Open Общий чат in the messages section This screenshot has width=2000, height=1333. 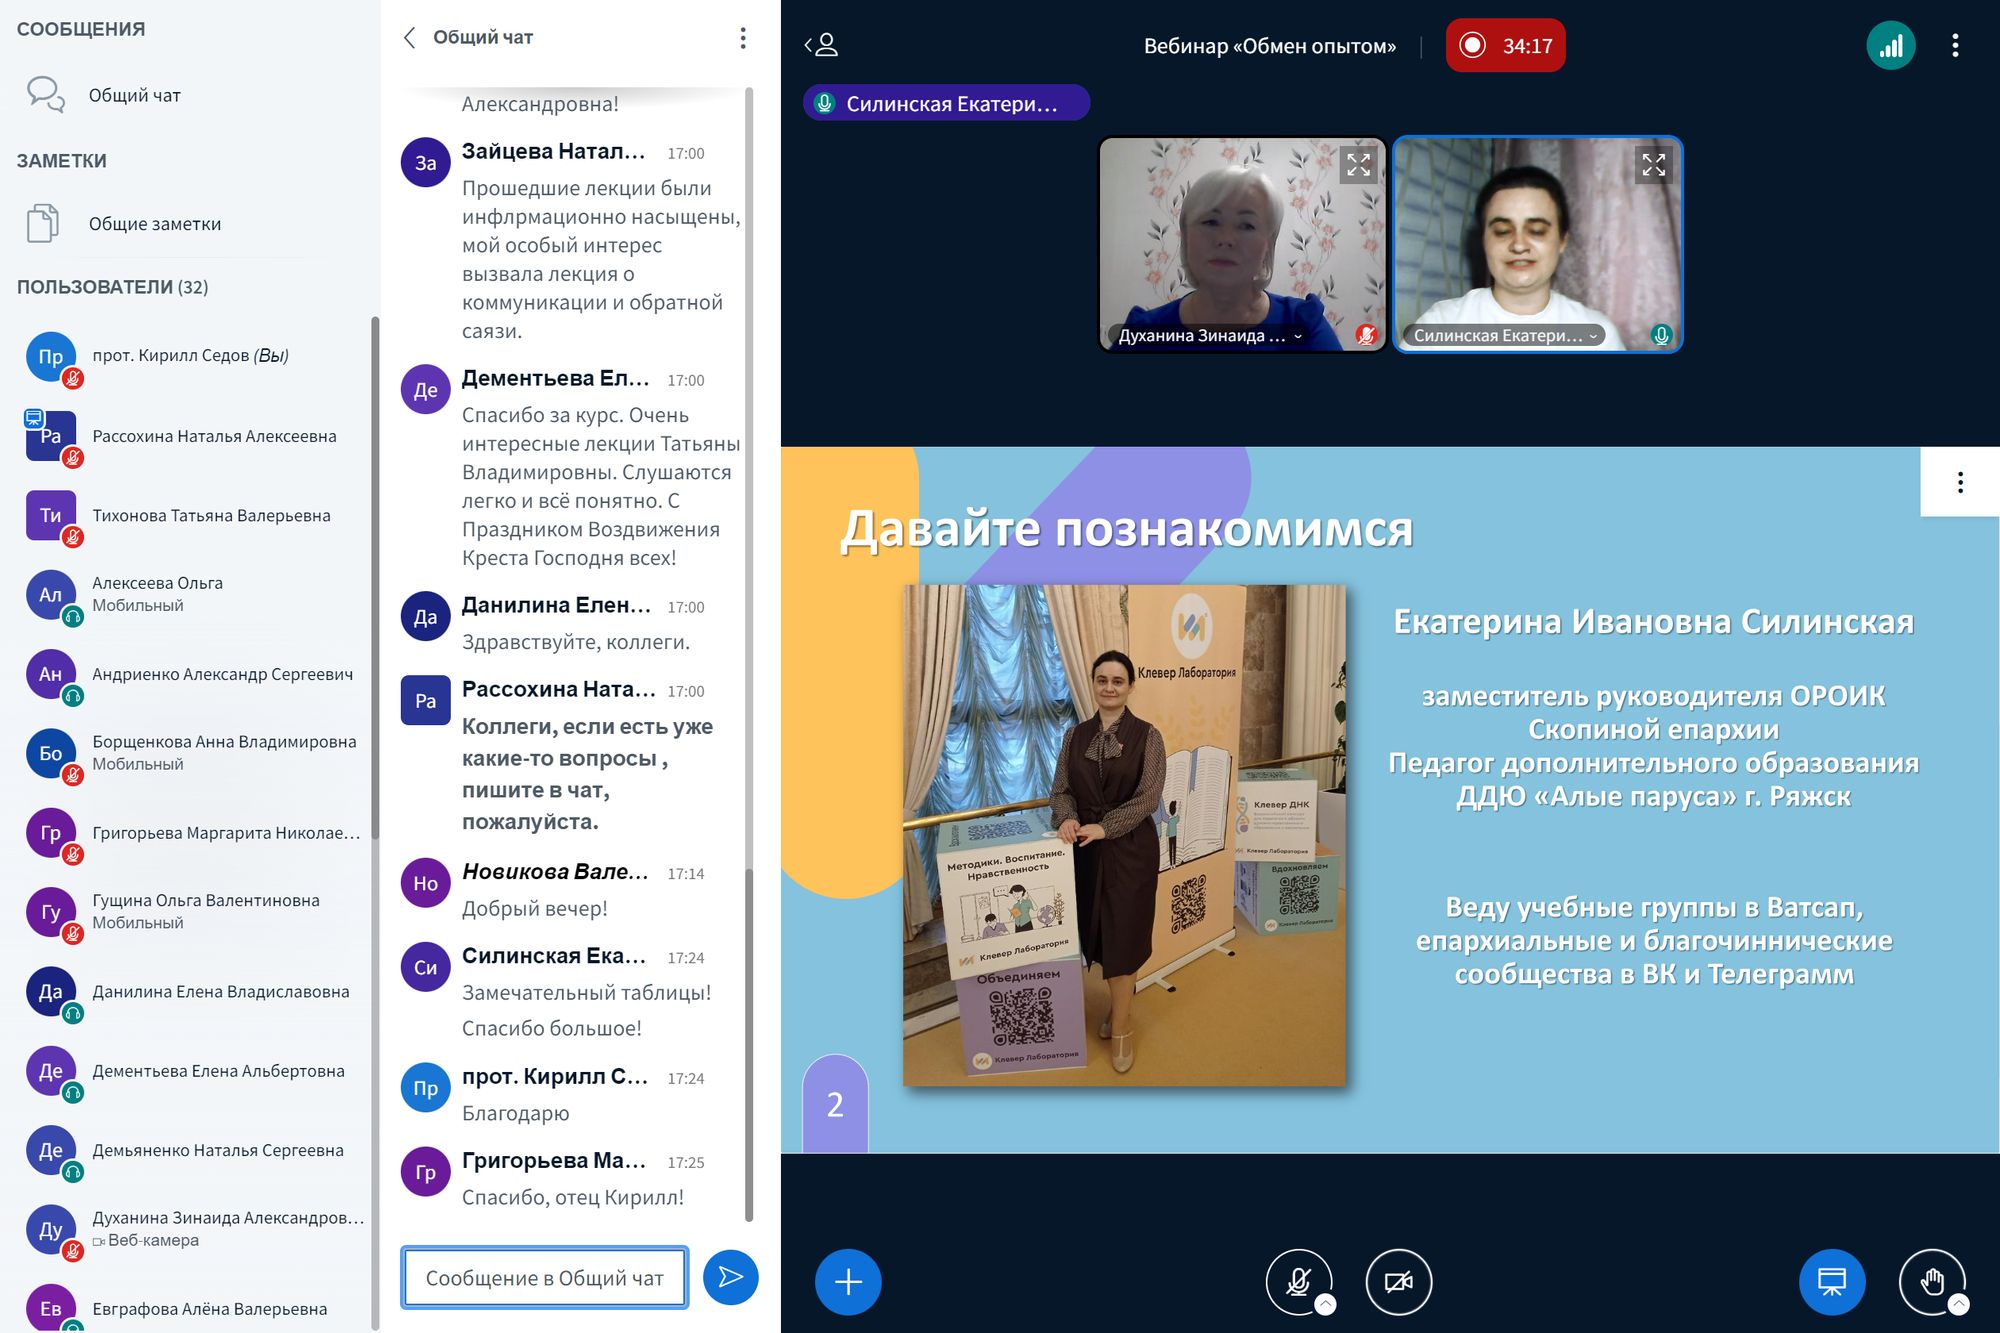point(134,95)
